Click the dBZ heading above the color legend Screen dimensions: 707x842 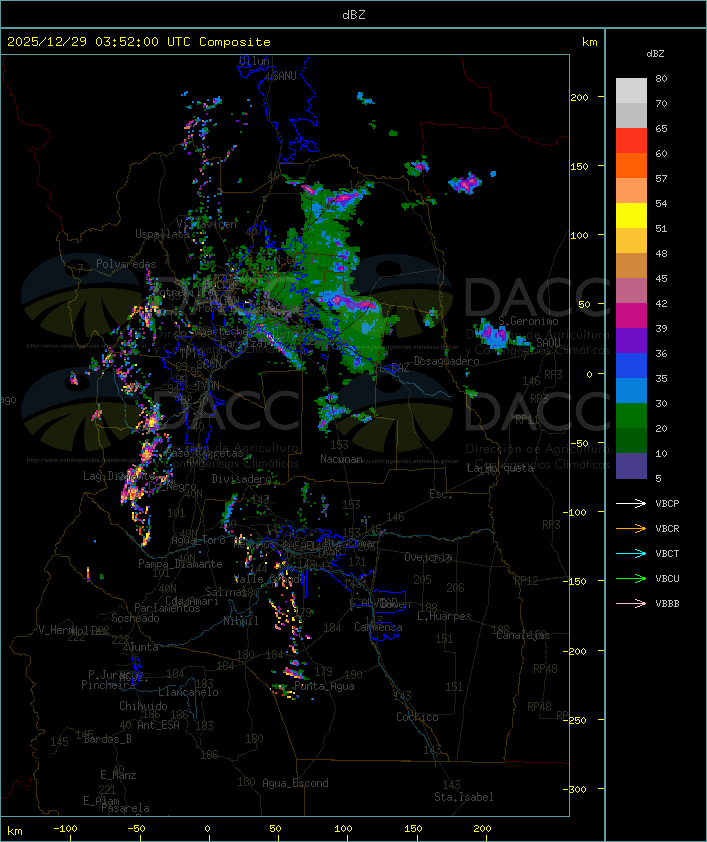click(x=655, y=54)
